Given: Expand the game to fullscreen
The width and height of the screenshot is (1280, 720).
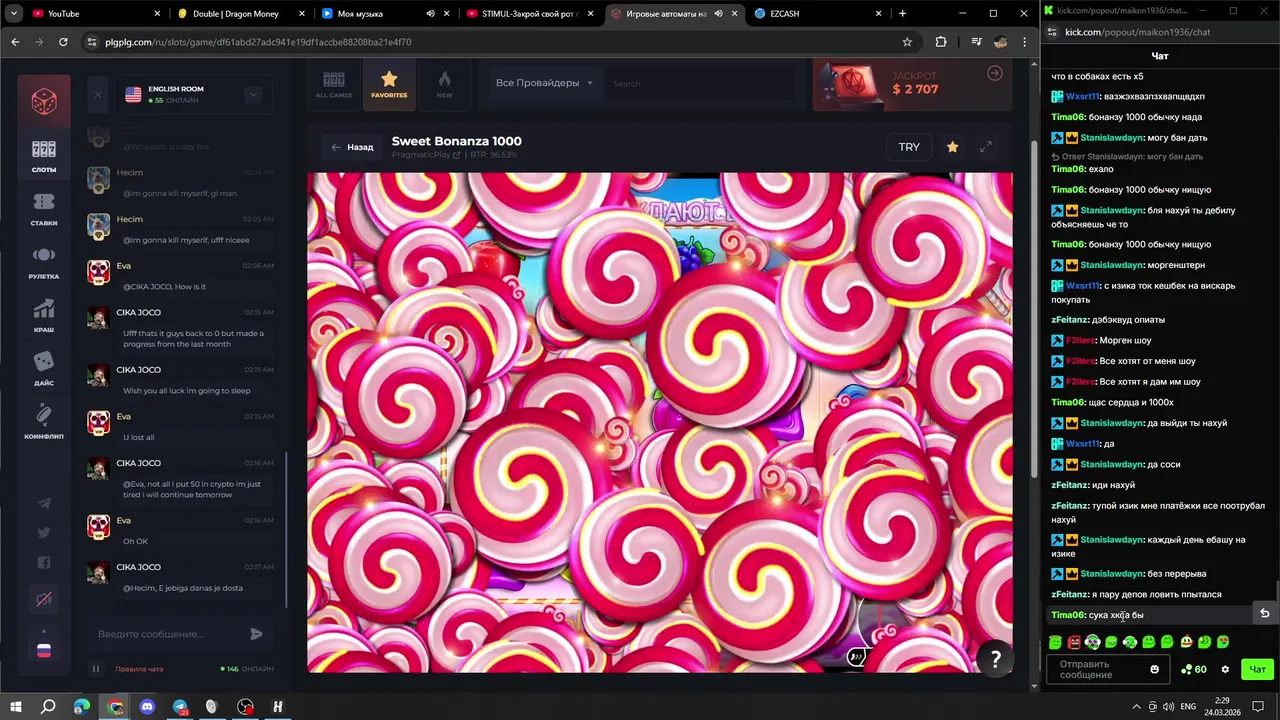Looking at the screenshot, I should coord(986,147).
